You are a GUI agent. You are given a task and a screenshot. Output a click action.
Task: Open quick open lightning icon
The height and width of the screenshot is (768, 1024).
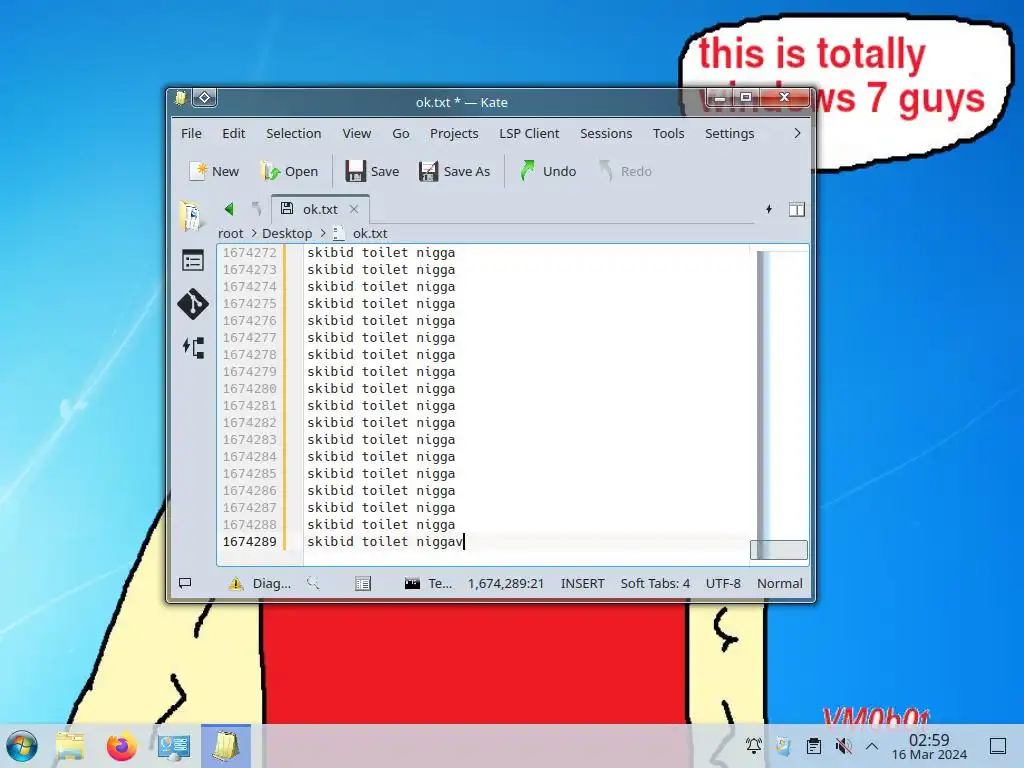pyautogui.click(x=769, y=209)
